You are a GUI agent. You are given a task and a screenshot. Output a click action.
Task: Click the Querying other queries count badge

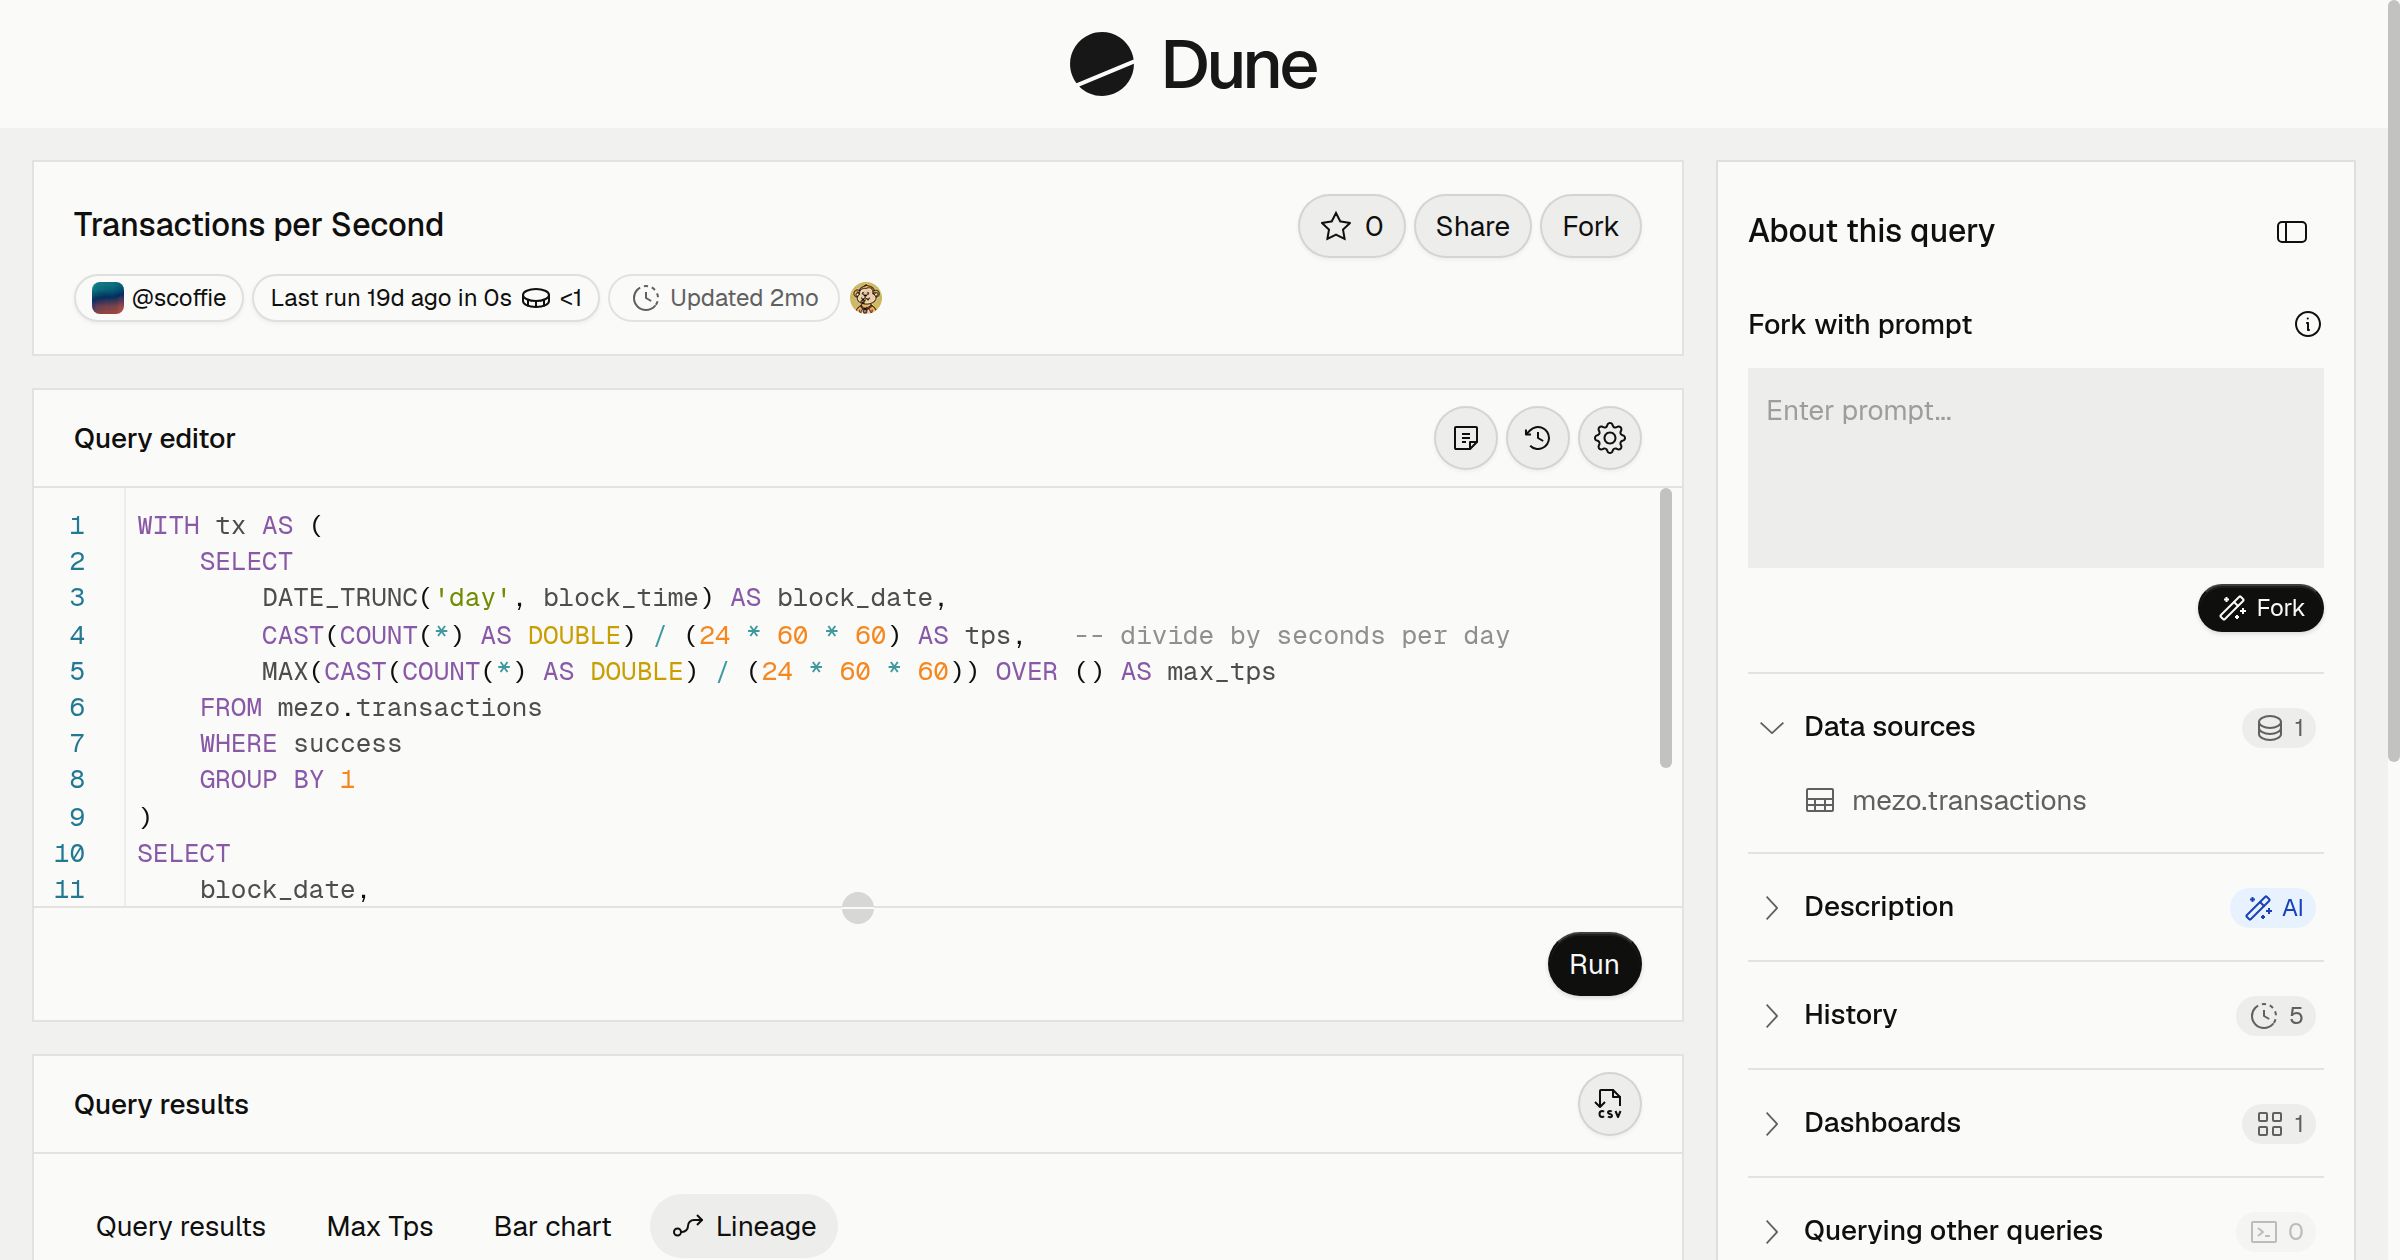pos(2276,1232)
